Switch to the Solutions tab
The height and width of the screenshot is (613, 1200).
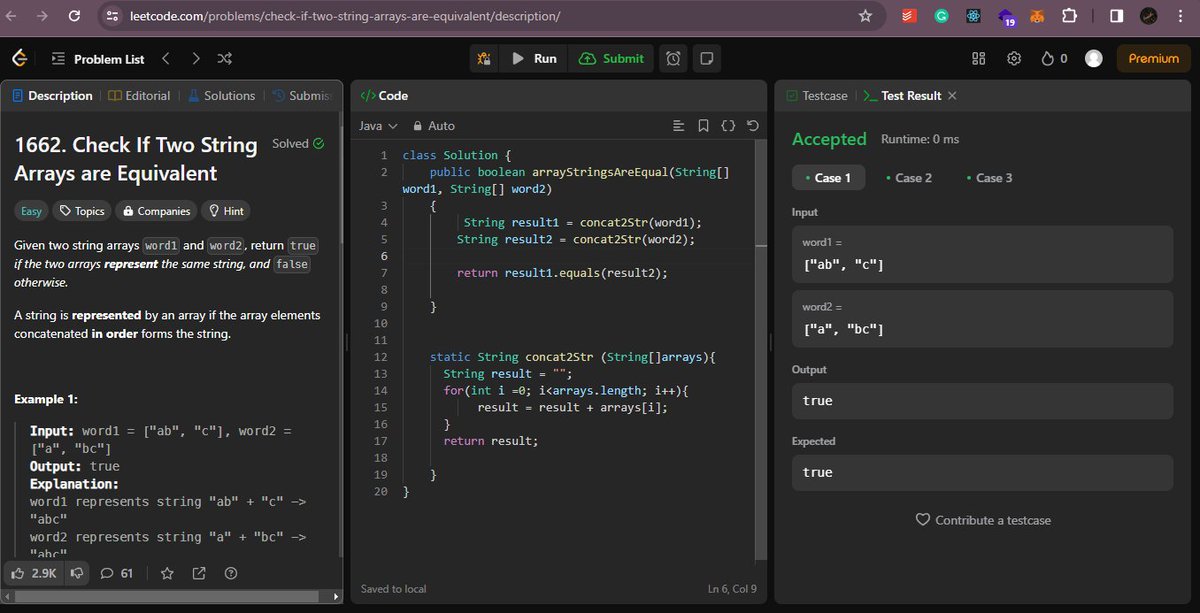coord(221,96)
